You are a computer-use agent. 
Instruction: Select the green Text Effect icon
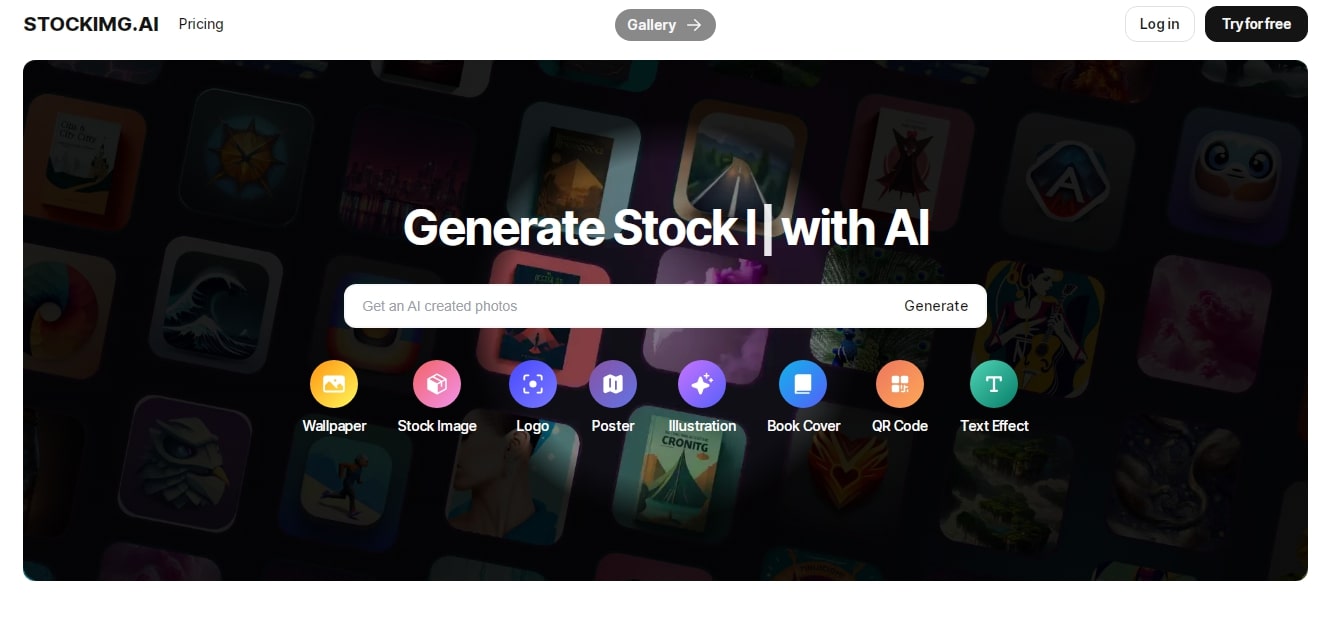994,384
